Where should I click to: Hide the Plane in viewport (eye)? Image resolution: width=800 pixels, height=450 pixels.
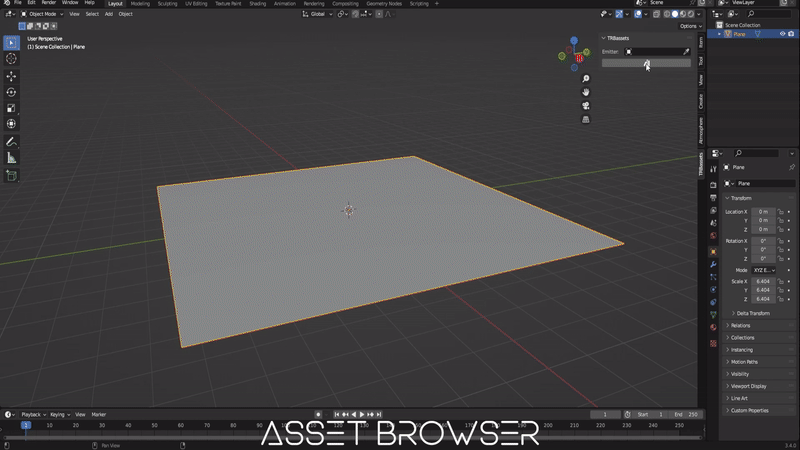(x=782, y=34)
